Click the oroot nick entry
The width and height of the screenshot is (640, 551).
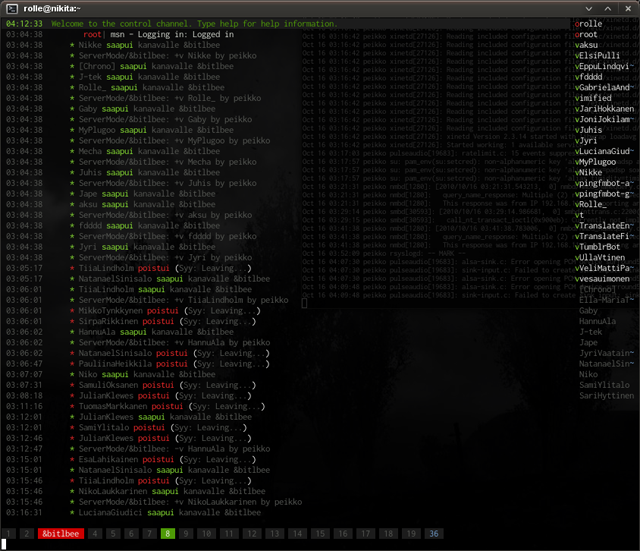pos(586,34)
